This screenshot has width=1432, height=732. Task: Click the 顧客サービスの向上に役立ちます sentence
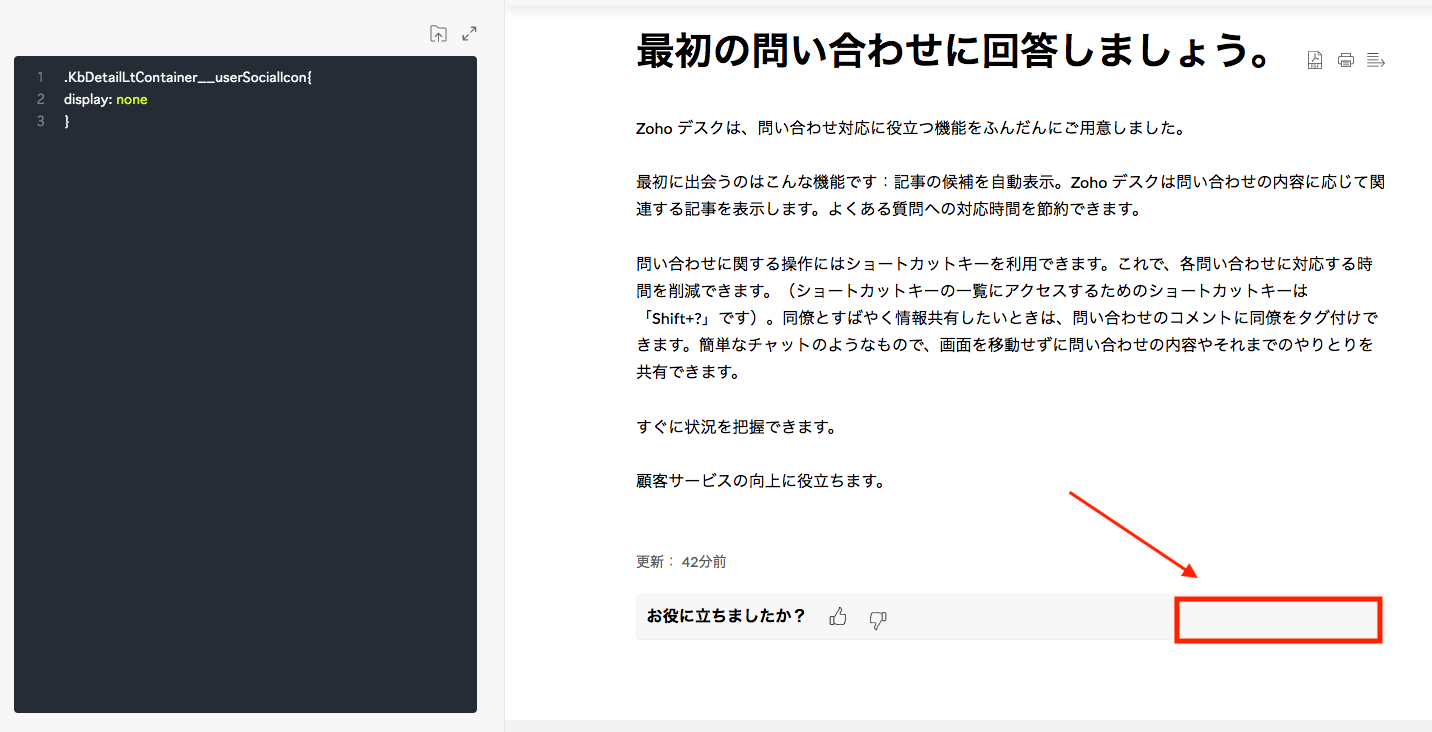click(x=760, y=480)
